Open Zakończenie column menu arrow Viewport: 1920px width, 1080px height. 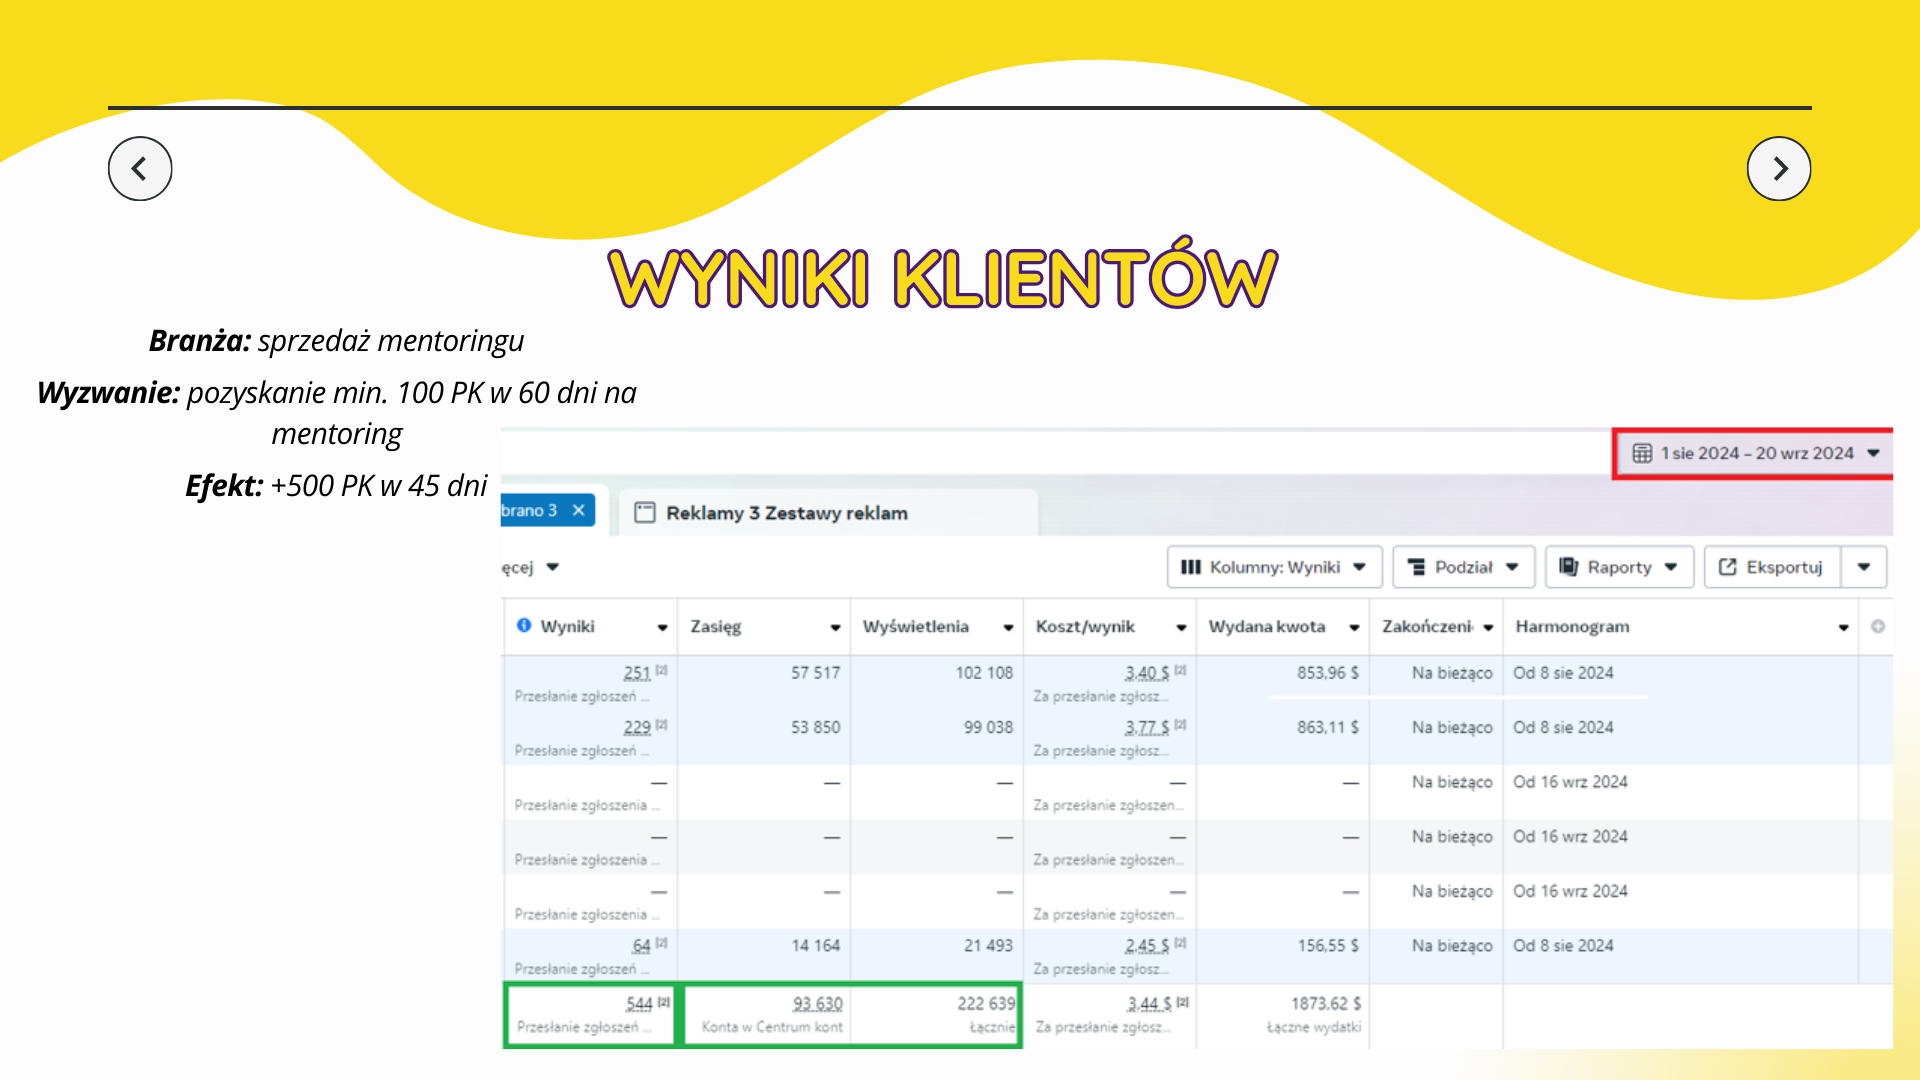tap(1488, 627)
